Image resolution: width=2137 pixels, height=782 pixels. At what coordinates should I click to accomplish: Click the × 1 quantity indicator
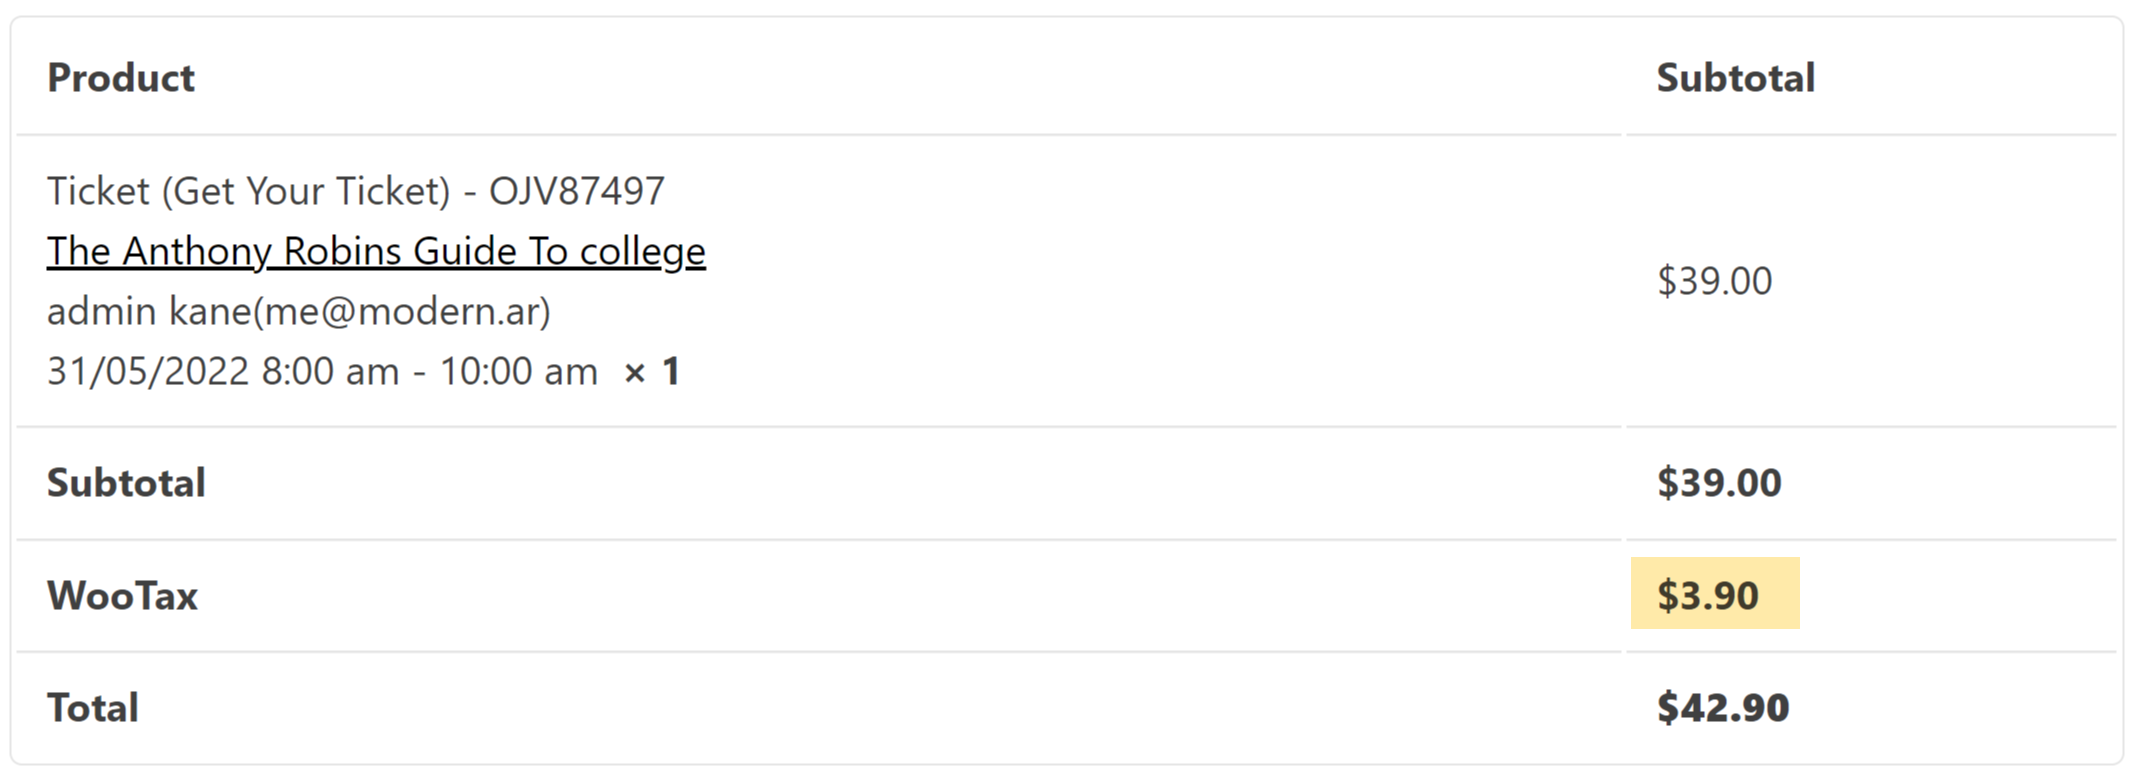click(x=652, y=372)
